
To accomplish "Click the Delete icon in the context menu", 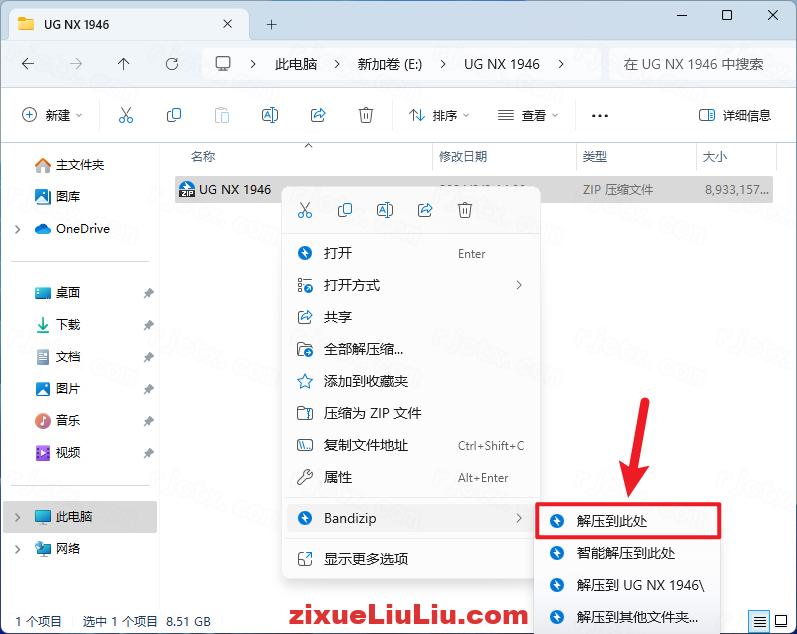I will click(x=465, y=210).
